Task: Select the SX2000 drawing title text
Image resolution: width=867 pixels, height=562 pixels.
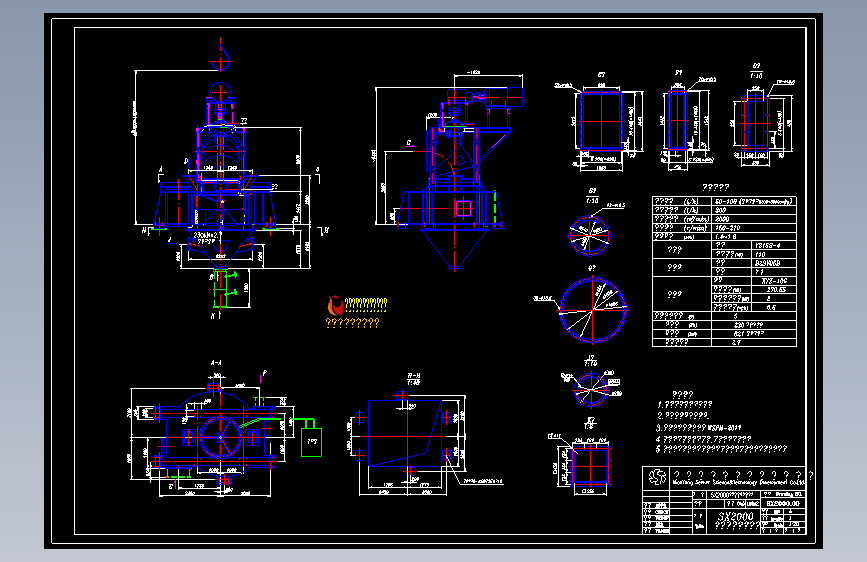Action: (735, 516)
